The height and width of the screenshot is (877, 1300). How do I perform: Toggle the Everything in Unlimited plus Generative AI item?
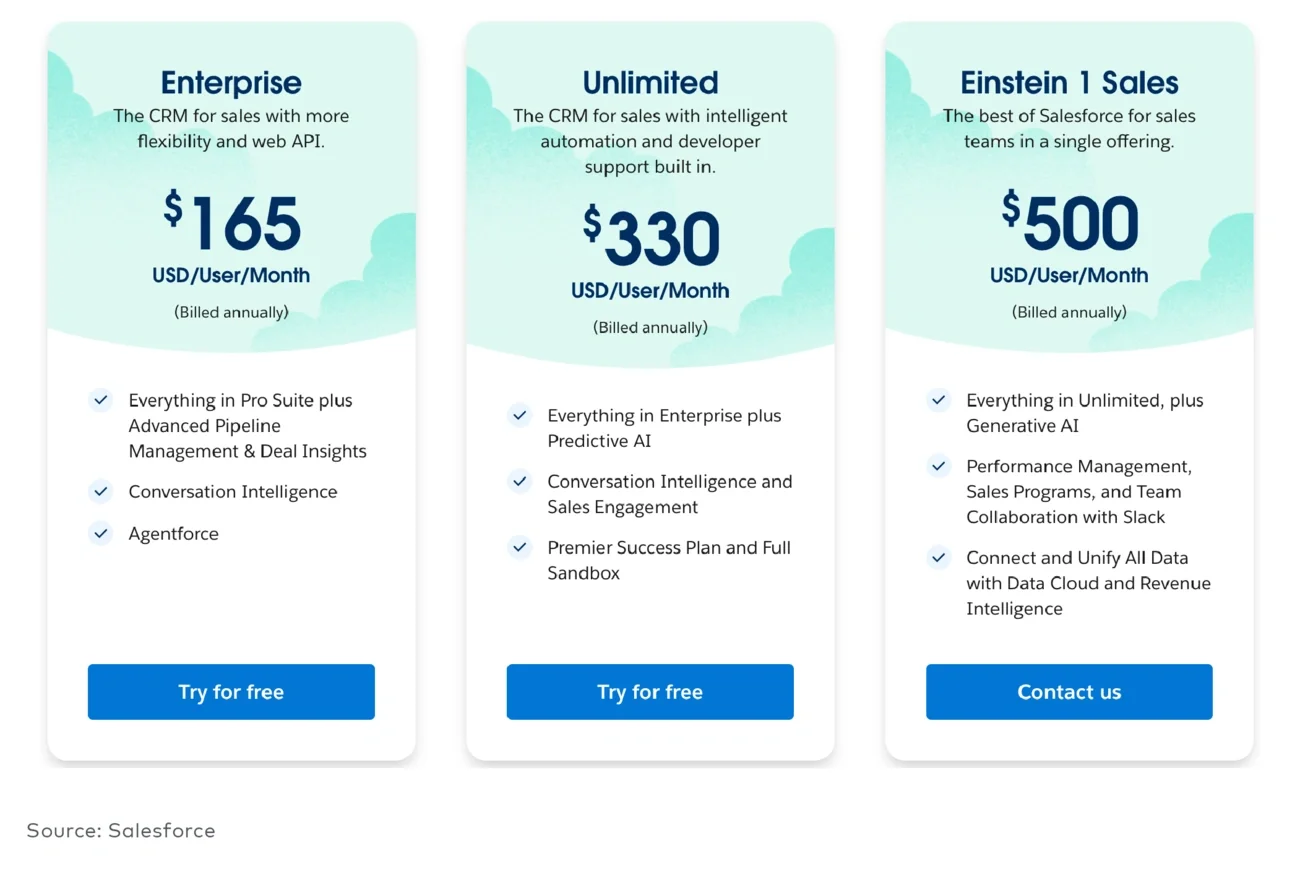click(1084, 413)
